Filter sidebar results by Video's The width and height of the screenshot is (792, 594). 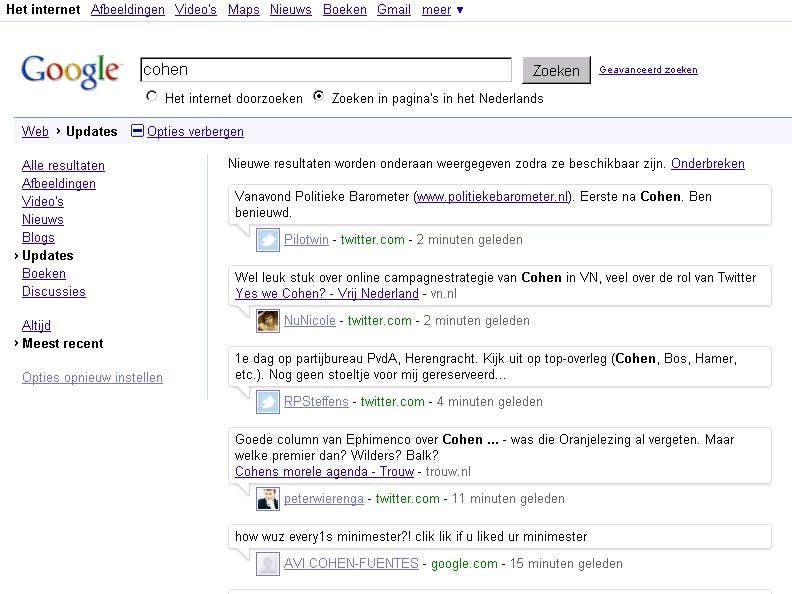coord(43,202)
